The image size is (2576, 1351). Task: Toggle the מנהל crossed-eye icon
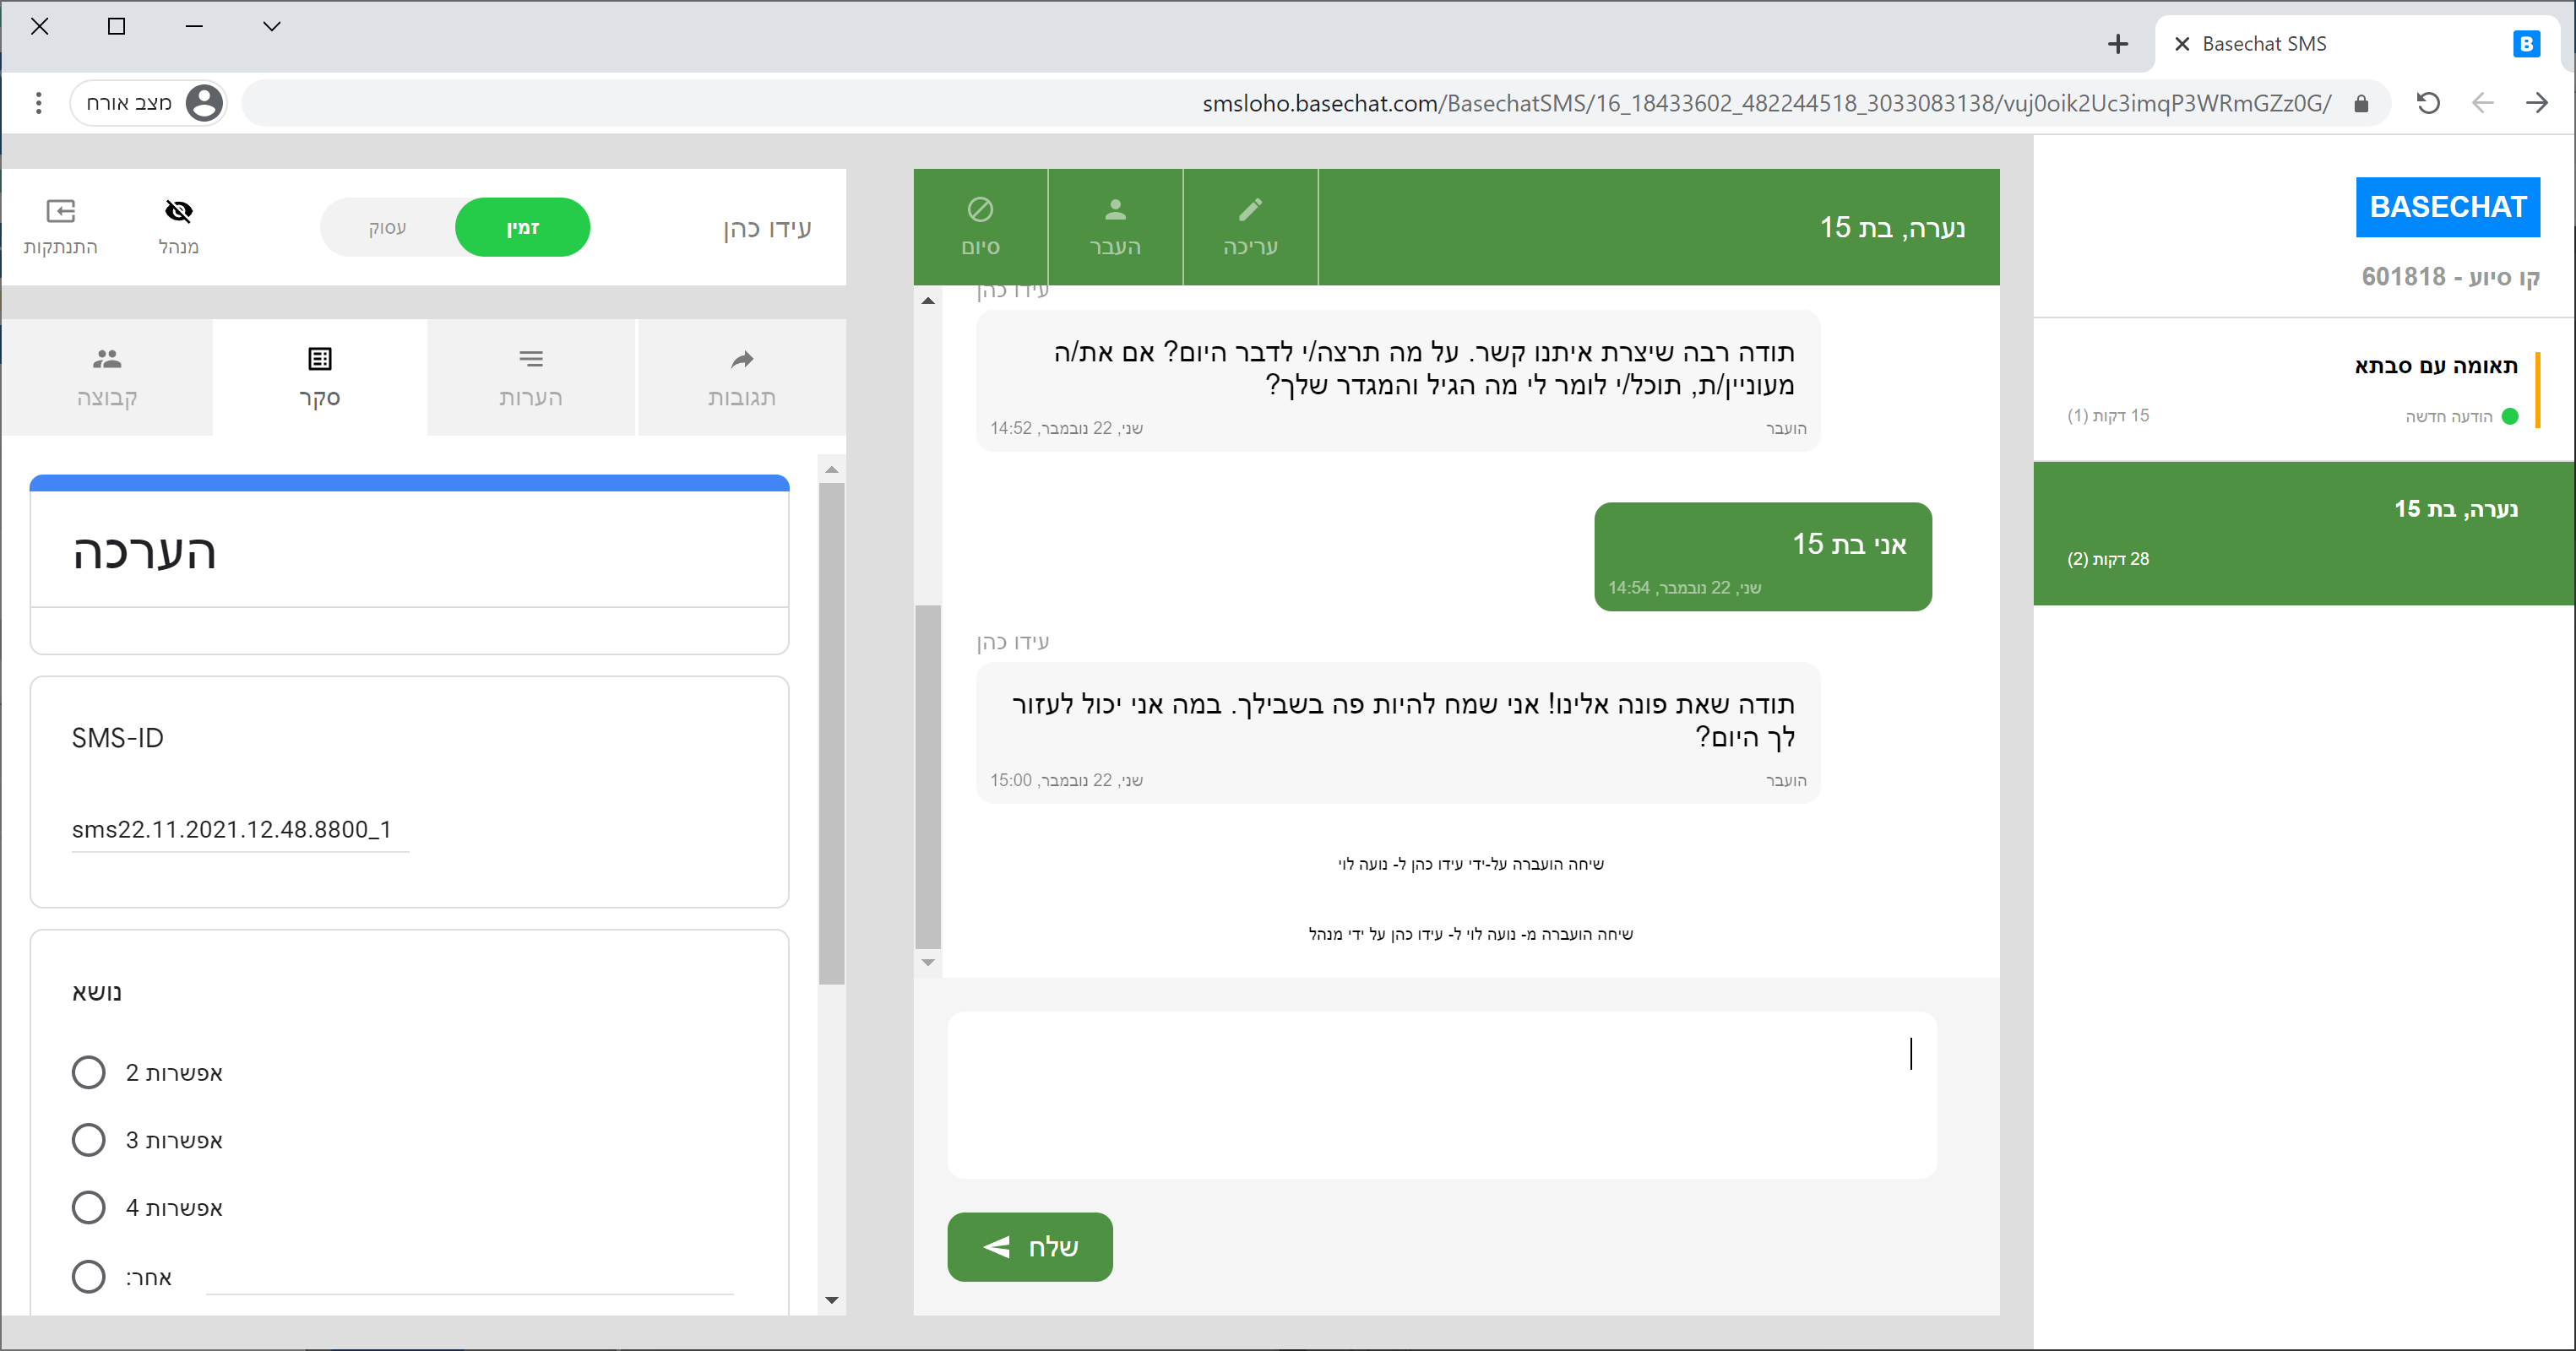[x=178, y=212]
